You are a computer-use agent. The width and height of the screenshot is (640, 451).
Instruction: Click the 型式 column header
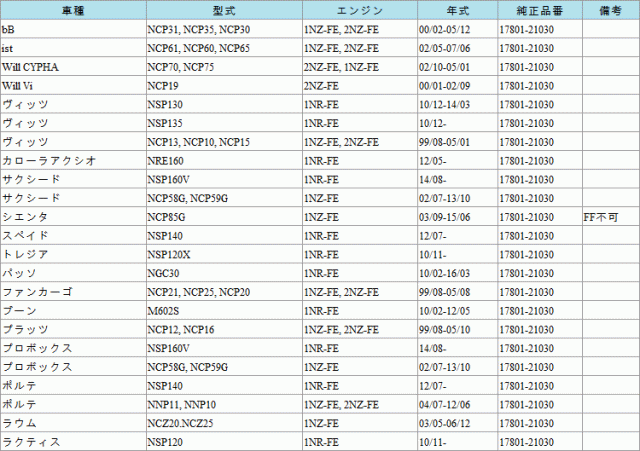222,10
